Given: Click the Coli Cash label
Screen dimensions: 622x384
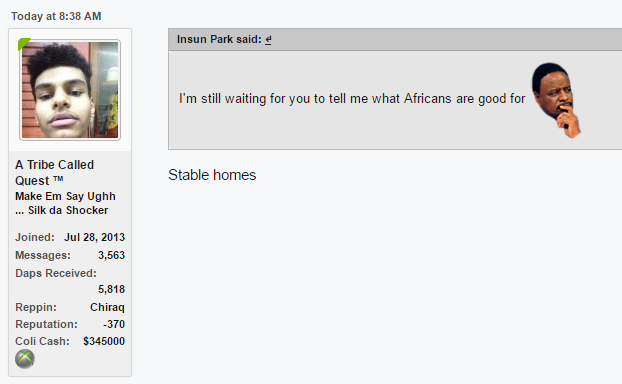Looking at the screenshot, I should tap(42, 341).
